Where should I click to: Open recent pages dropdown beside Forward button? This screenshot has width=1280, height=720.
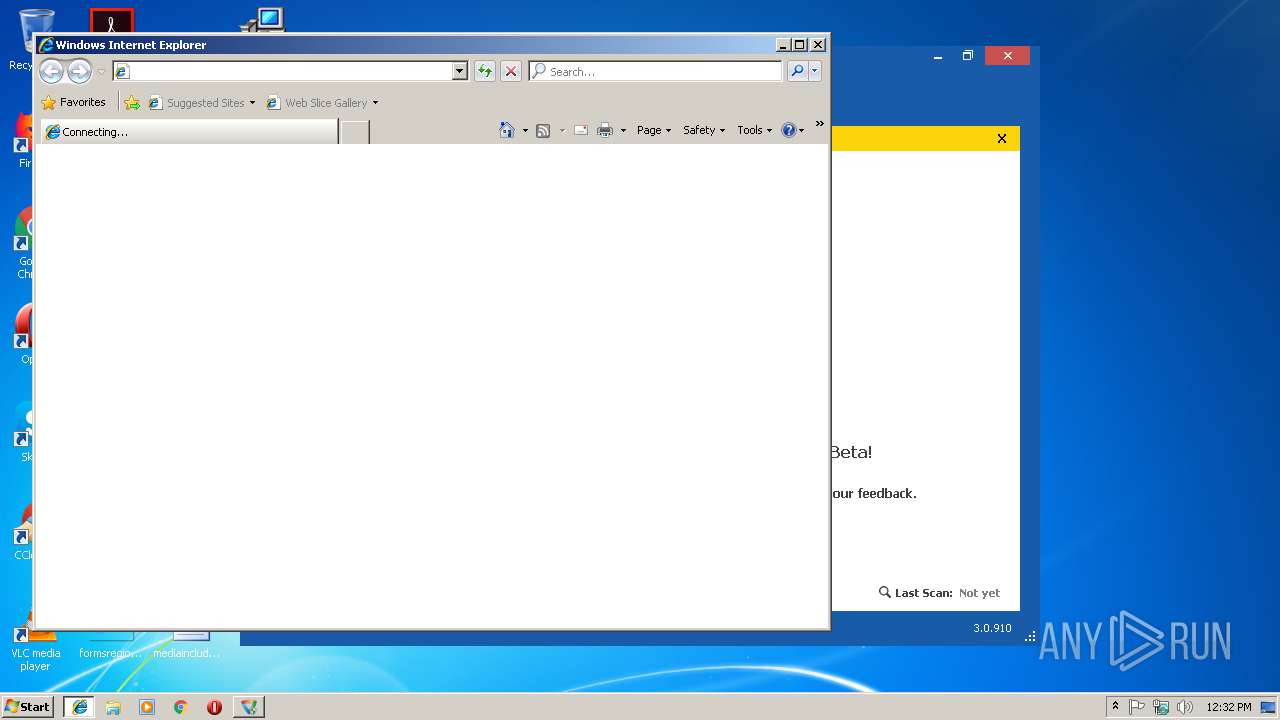101,72
